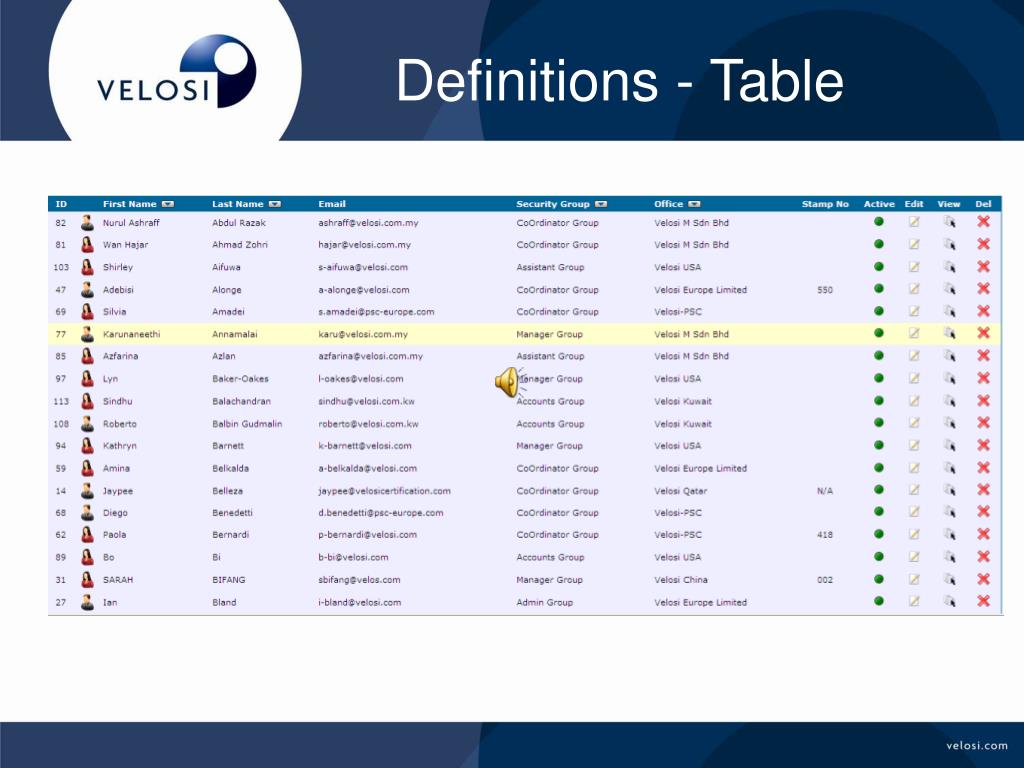Click the avatar icon beside Karunaneethi
Screen dimensions: 1024x768
[x=87, y=334]
